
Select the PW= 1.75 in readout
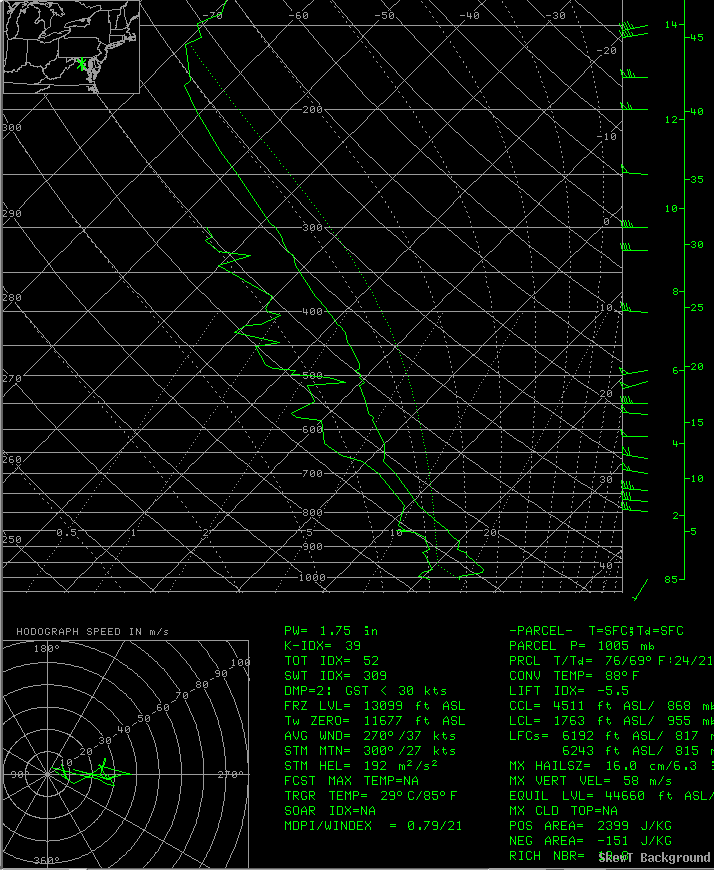tap(331, 631)
